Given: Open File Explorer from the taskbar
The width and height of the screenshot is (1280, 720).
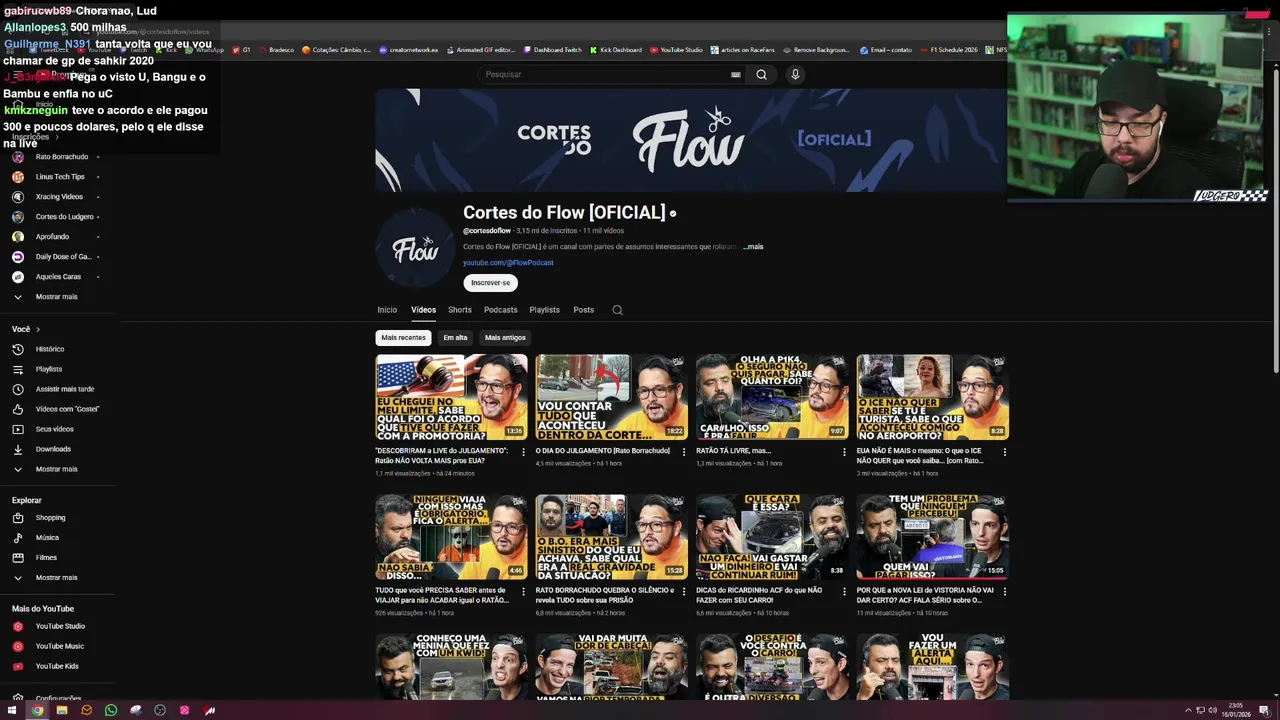Looking at the screenshot, I should tap(62, 710).
